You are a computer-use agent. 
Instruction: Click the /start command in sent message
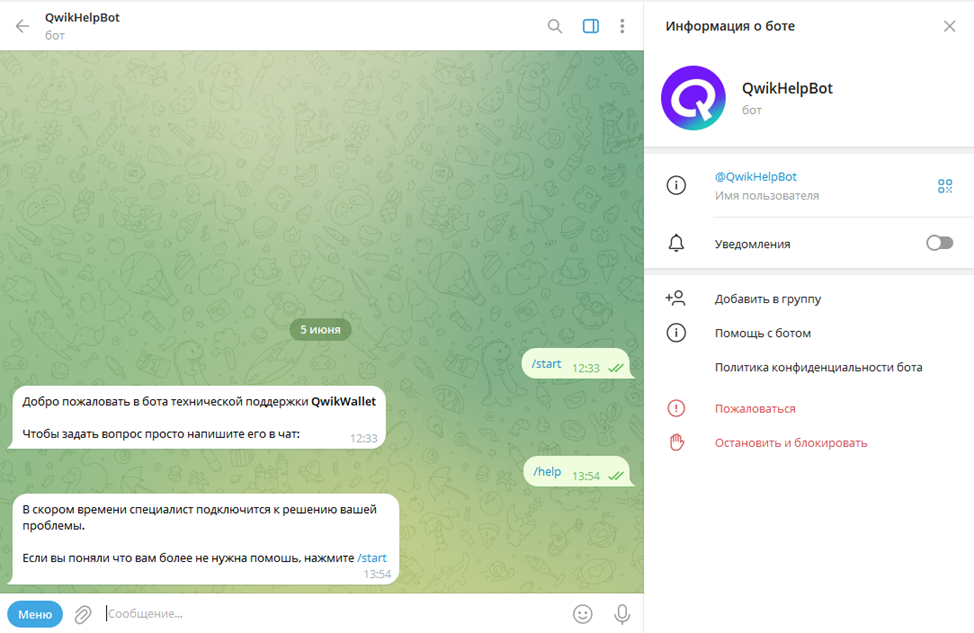tap(546, 364)
